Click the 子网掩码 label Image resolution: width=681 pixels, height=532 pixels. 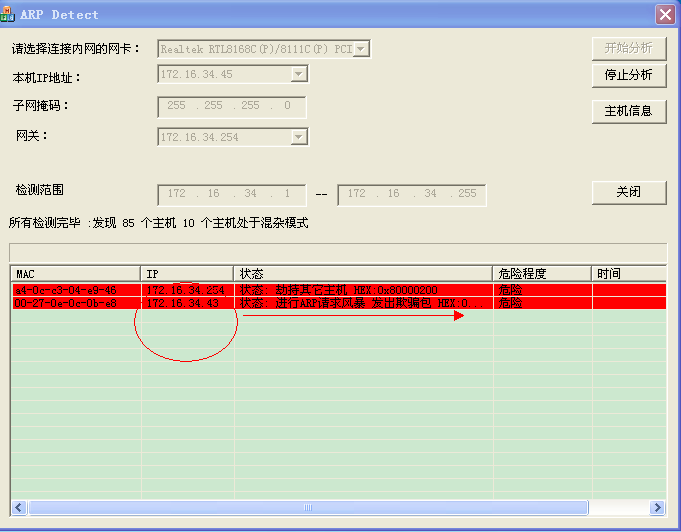click(x=41, y=106)
